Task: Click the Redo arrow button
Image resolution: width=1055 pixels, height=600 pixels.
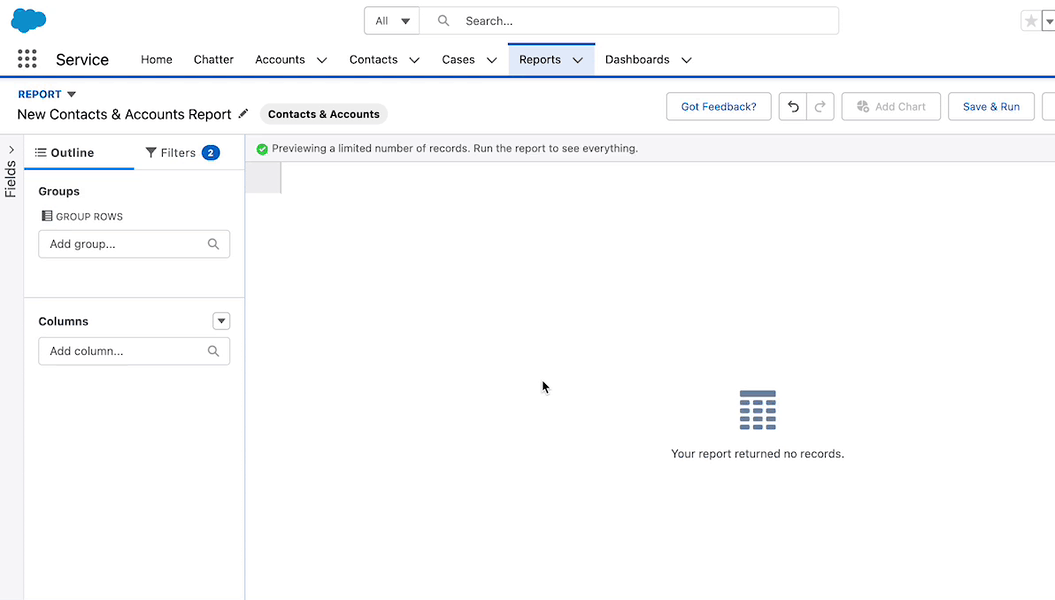Action: pyautogui.click(x=820, y=107)
